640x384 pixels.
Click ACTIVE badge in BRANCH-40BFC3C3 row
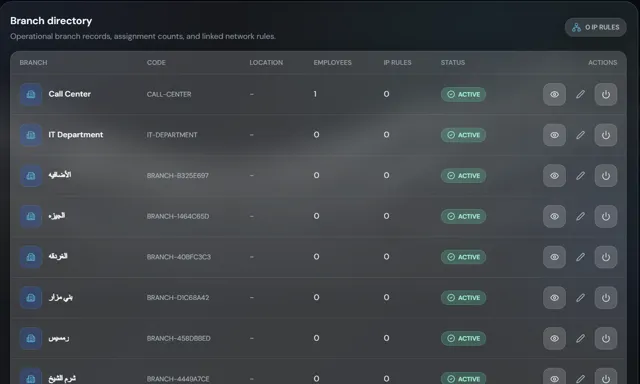(463, 257)
